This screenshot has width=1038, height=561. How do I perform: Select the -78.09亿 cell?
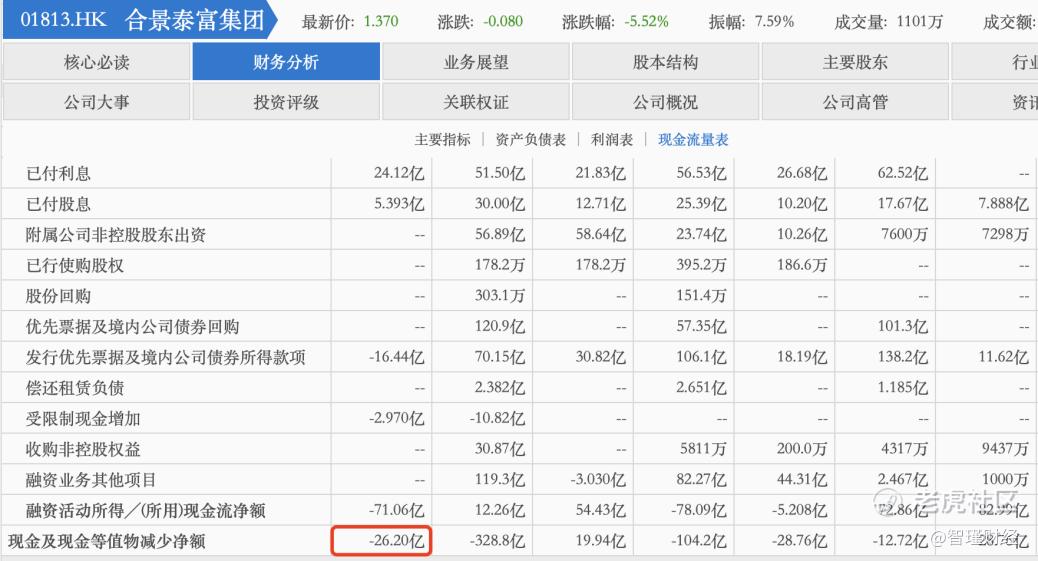tap(698, 510)
